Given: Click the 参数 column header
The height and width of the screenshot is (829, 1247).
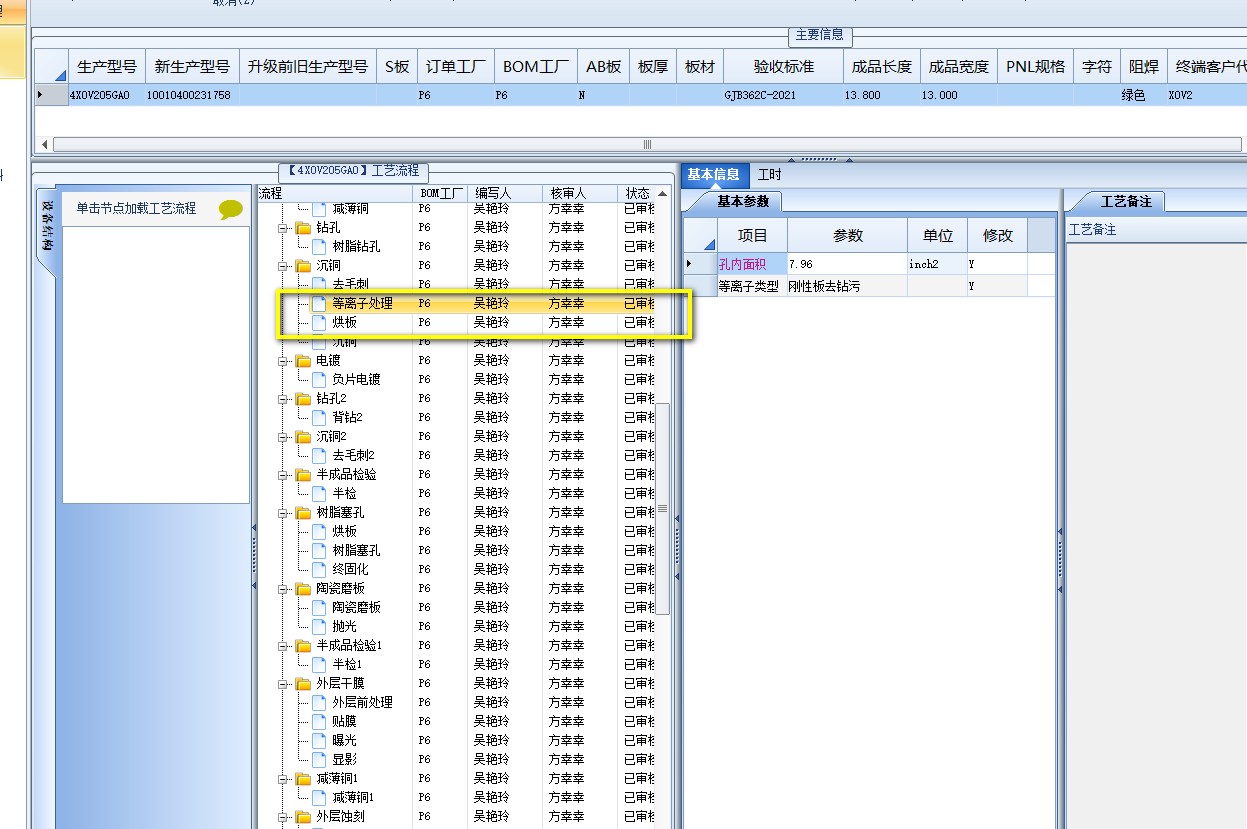Looking at the screenshot, I should pyautogui.click(x=848, y=235).
